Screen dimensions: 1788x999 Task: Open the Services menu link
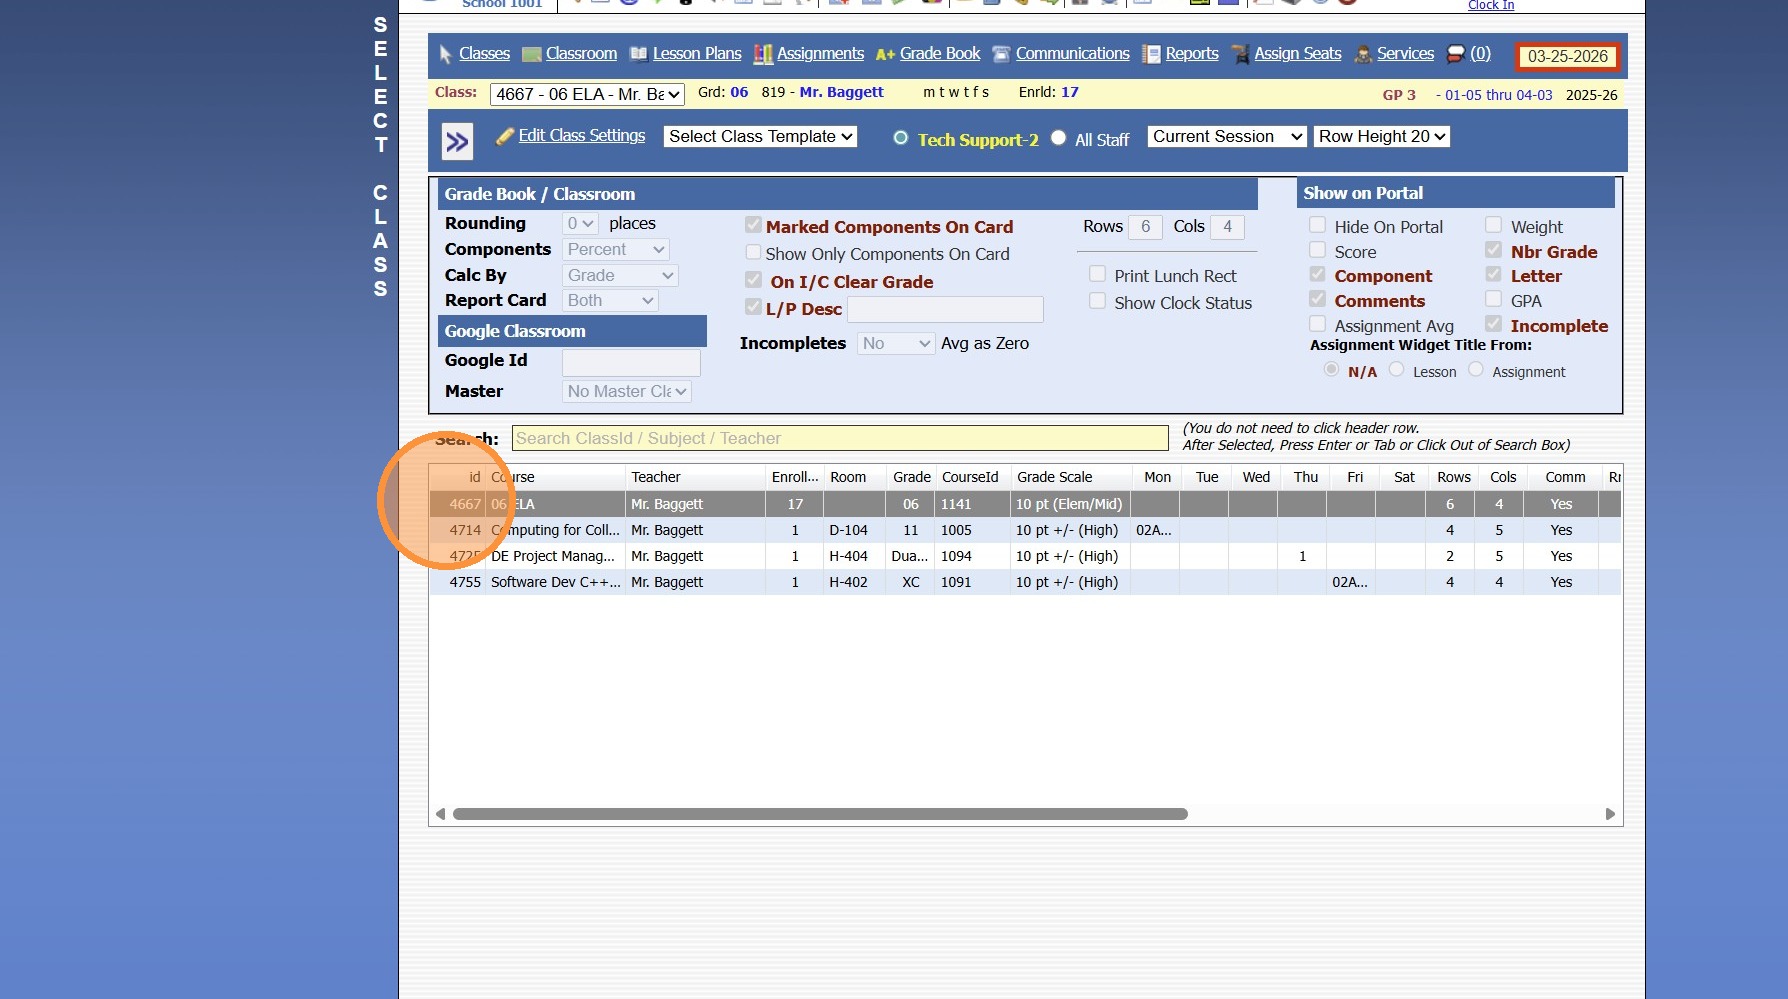point(1405,54)
